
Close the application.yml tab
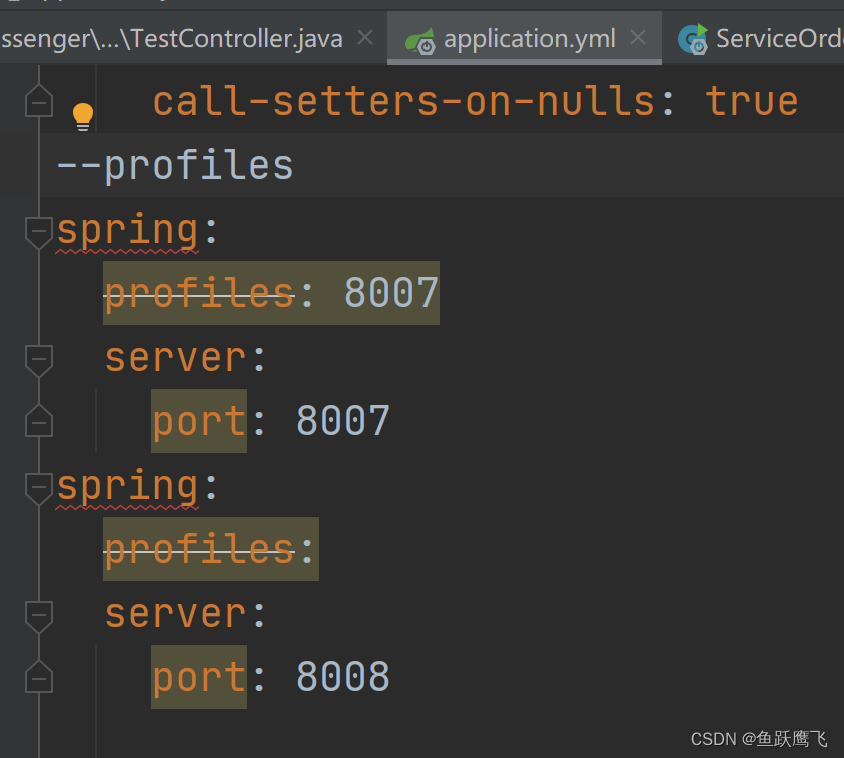tap(638, 36)
